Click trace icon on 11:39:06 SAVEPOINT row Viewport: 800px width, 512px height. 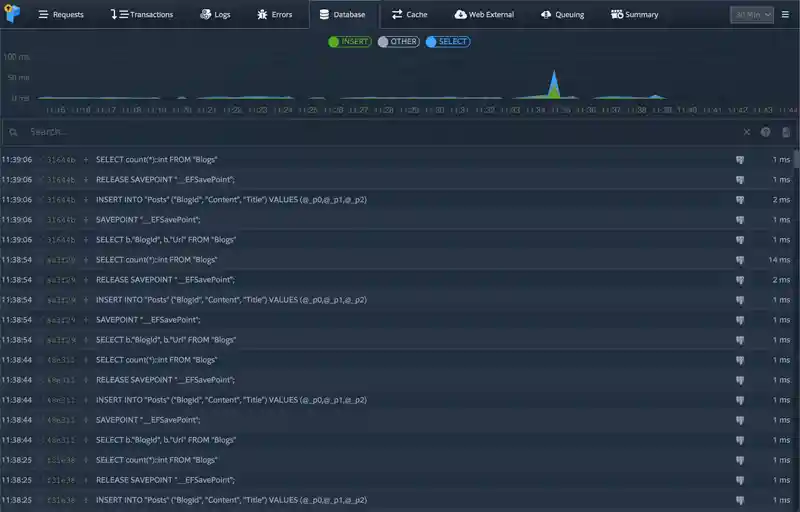click(740, 220)
